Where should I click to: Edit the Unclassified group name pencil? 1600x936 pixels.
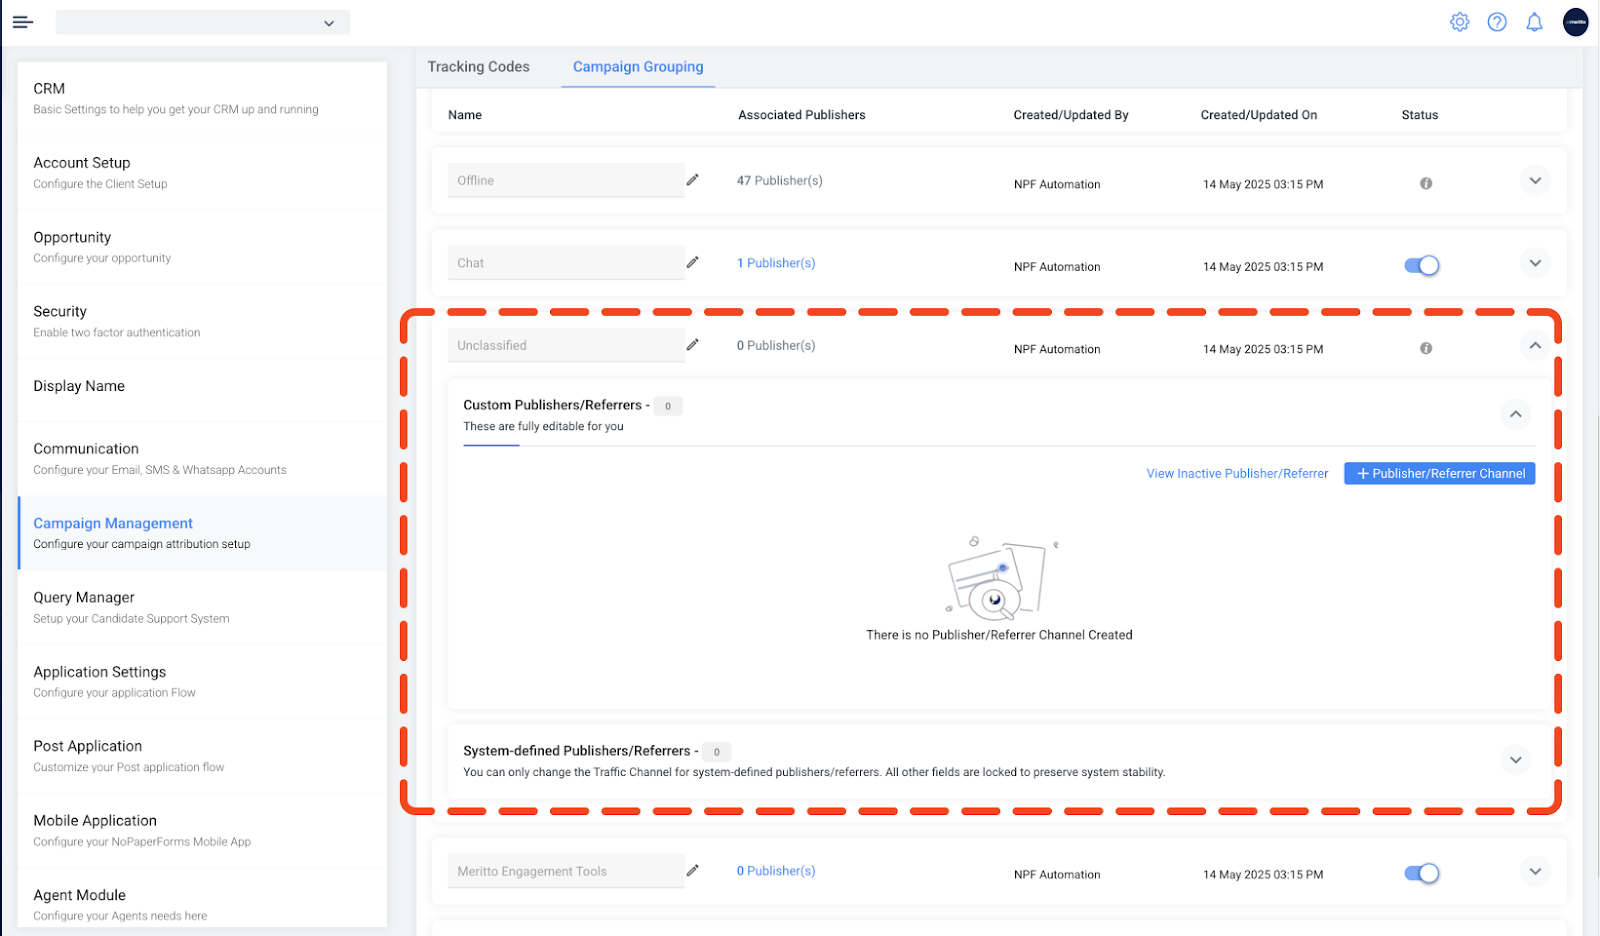pyautogui.click(x=692, y=345)
